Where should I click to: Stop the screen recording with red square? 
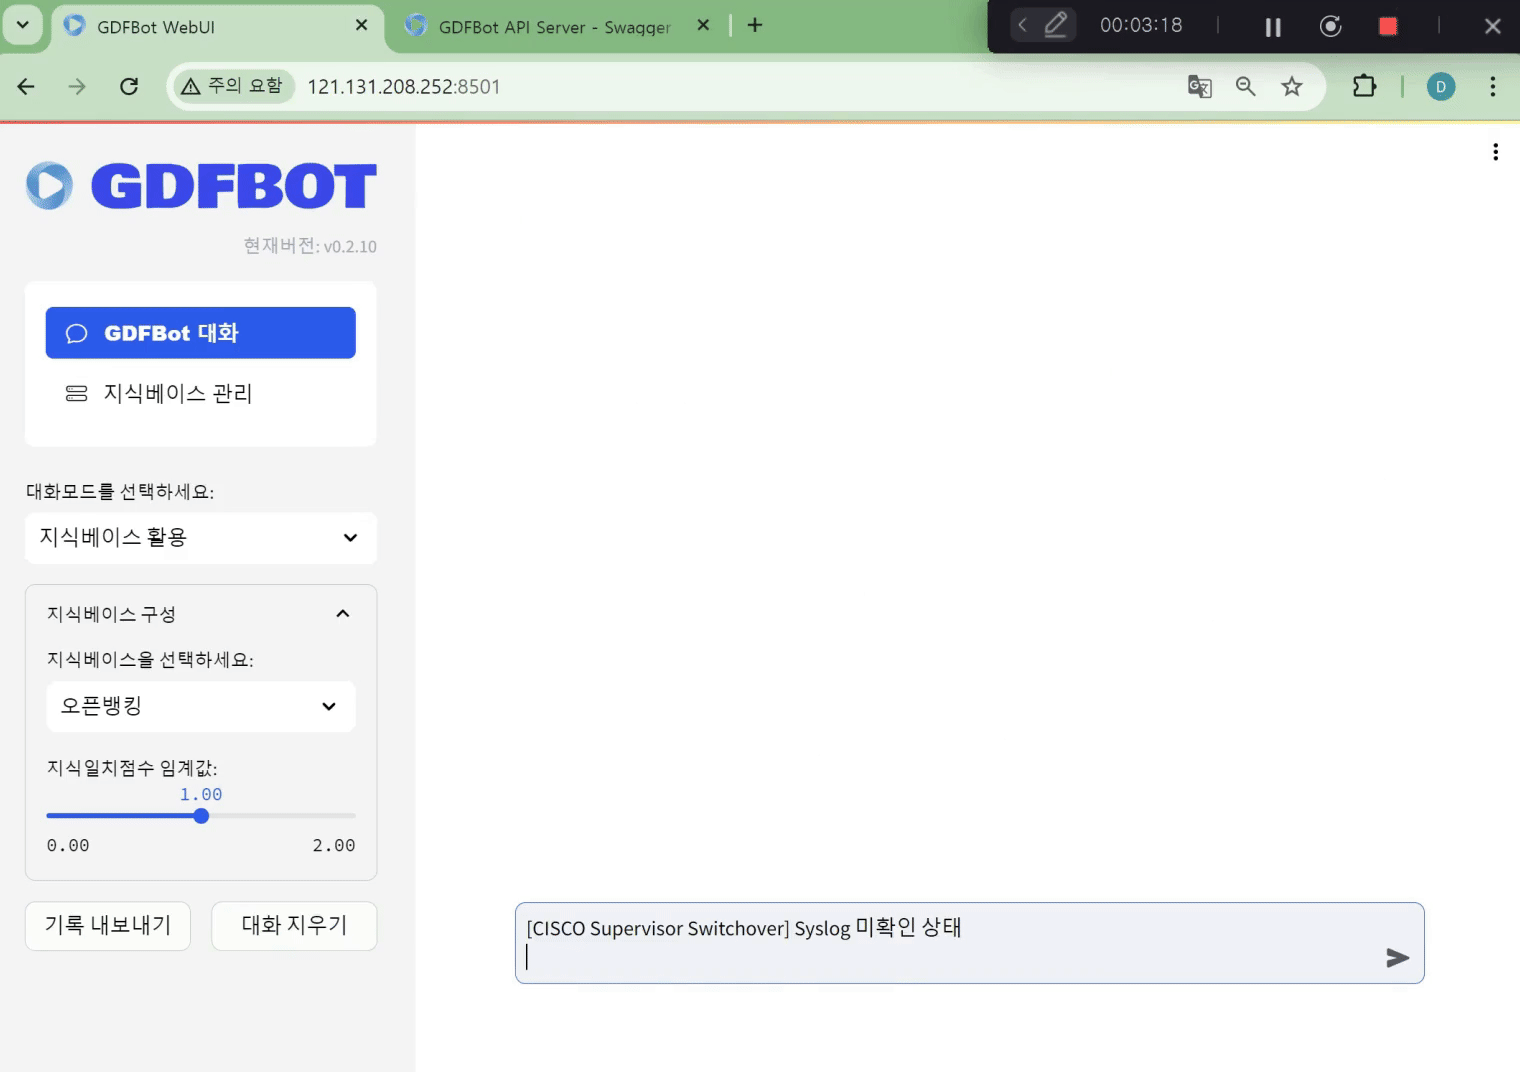point(1388,26)
